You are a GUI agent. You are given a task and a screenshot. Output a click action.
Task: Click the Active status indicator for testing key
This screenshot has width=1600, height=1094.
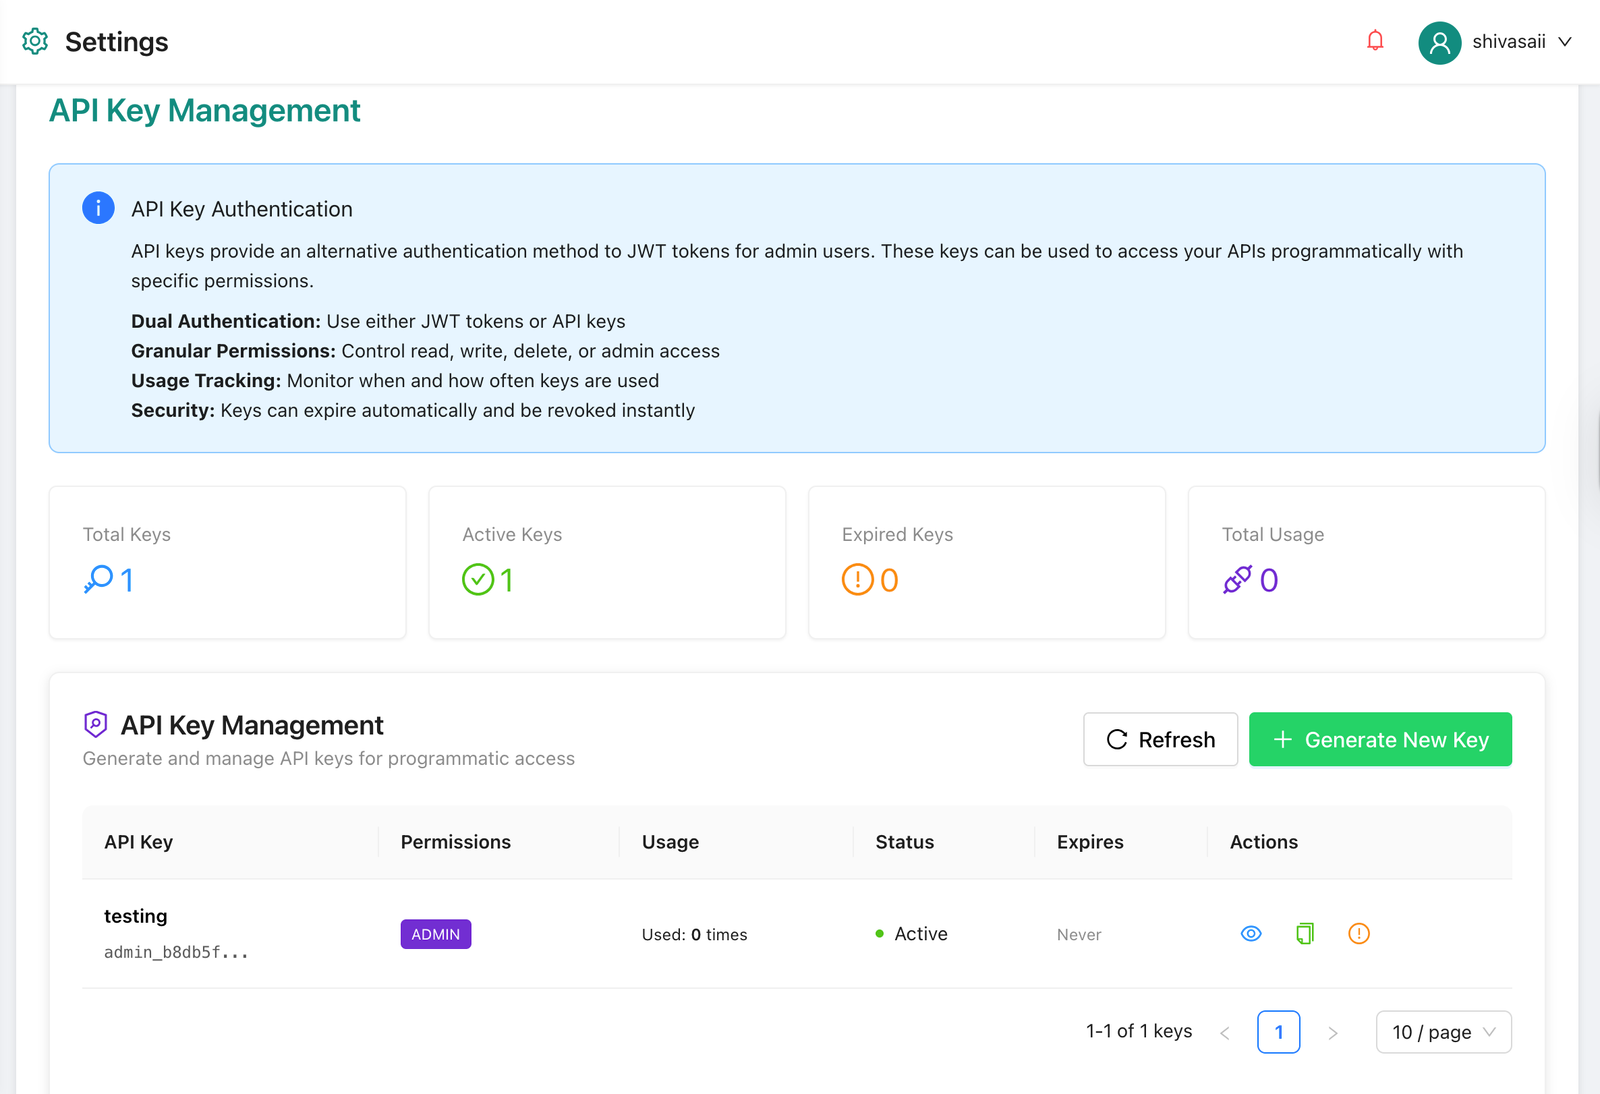click(x=910, y=933)
